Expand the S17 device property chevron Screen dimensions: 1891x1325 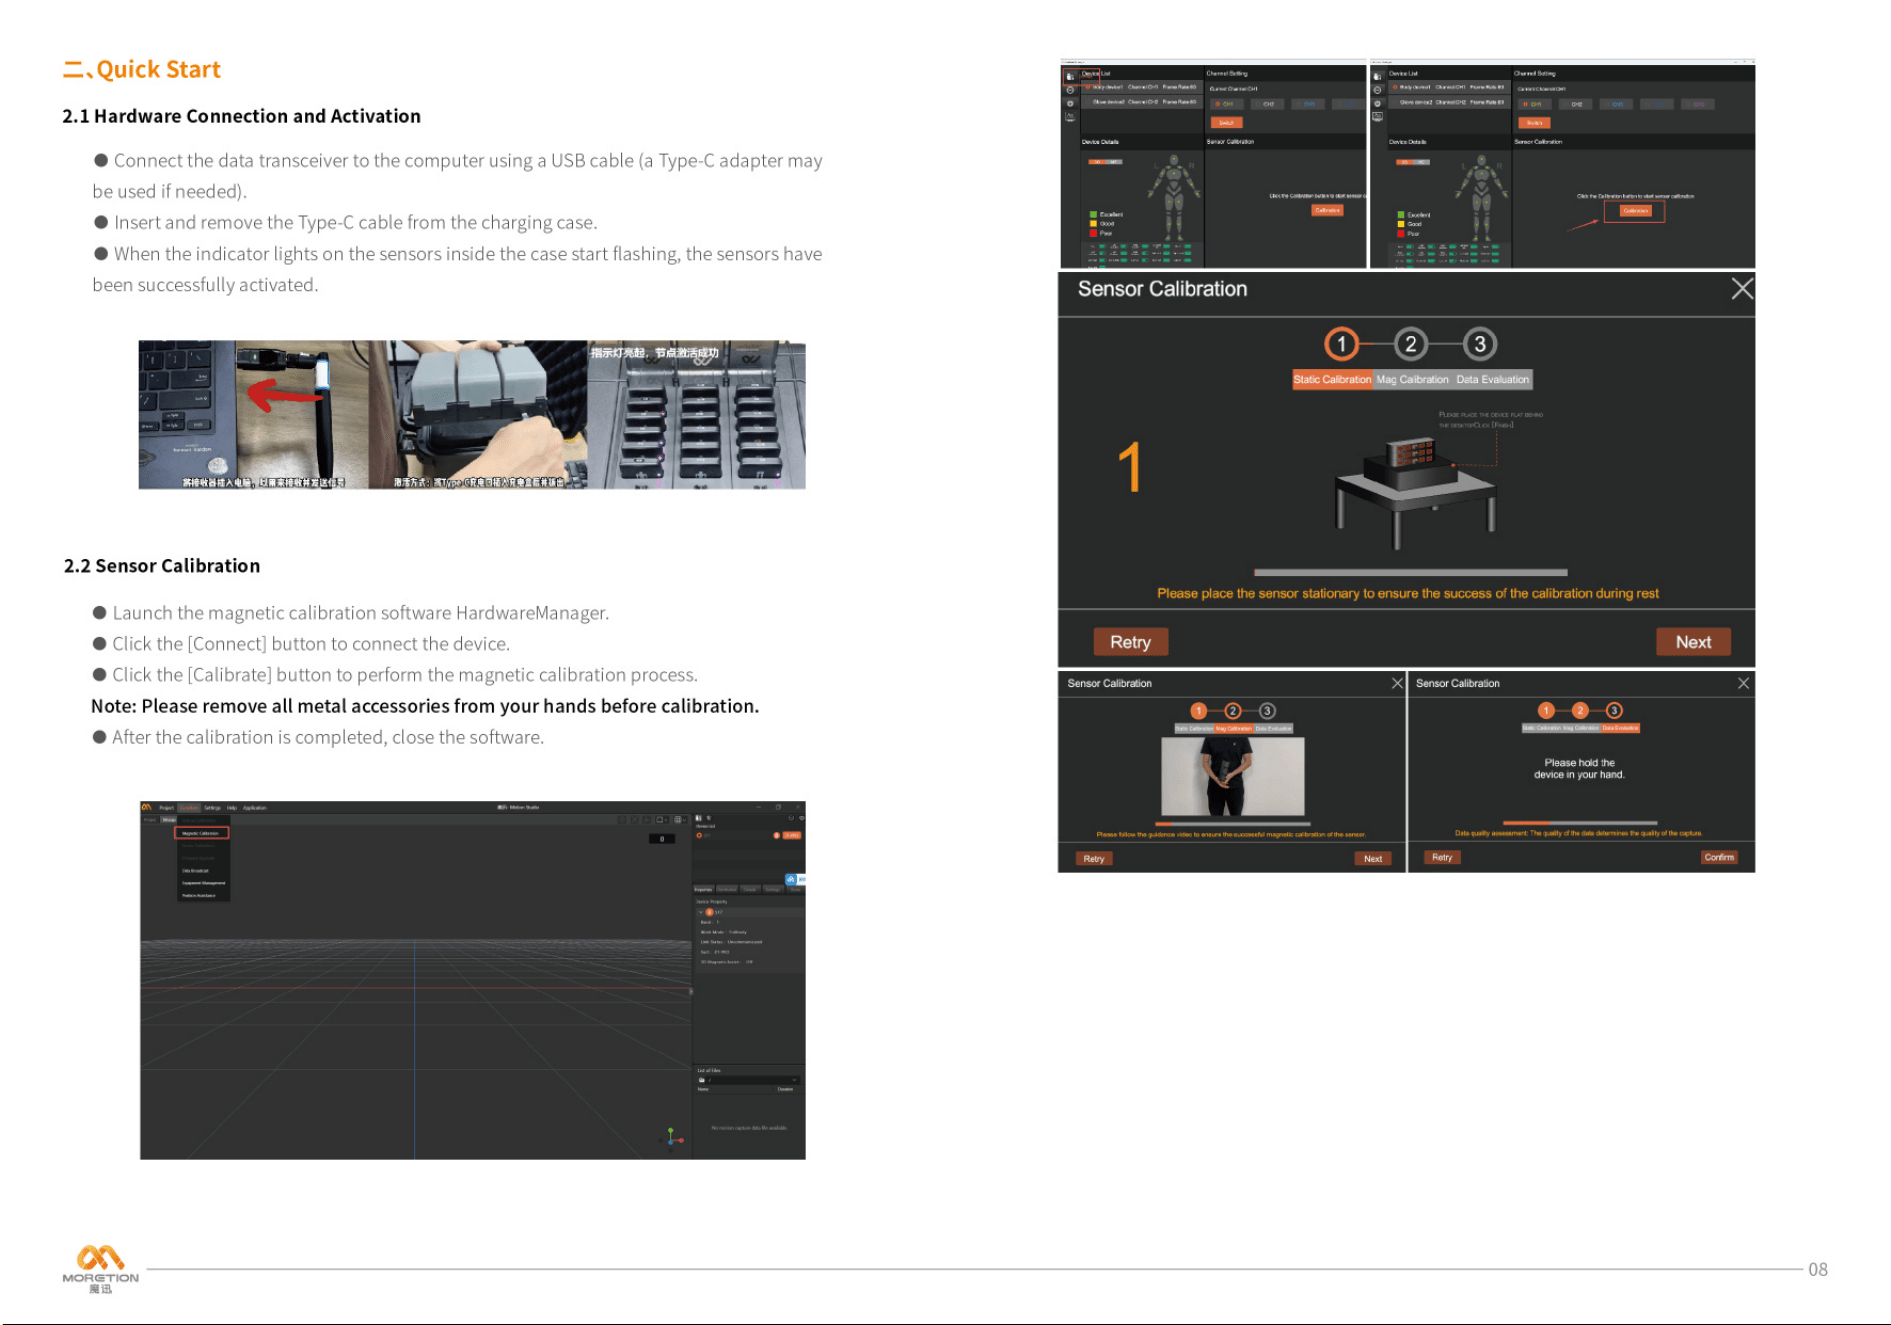[700, 912]
